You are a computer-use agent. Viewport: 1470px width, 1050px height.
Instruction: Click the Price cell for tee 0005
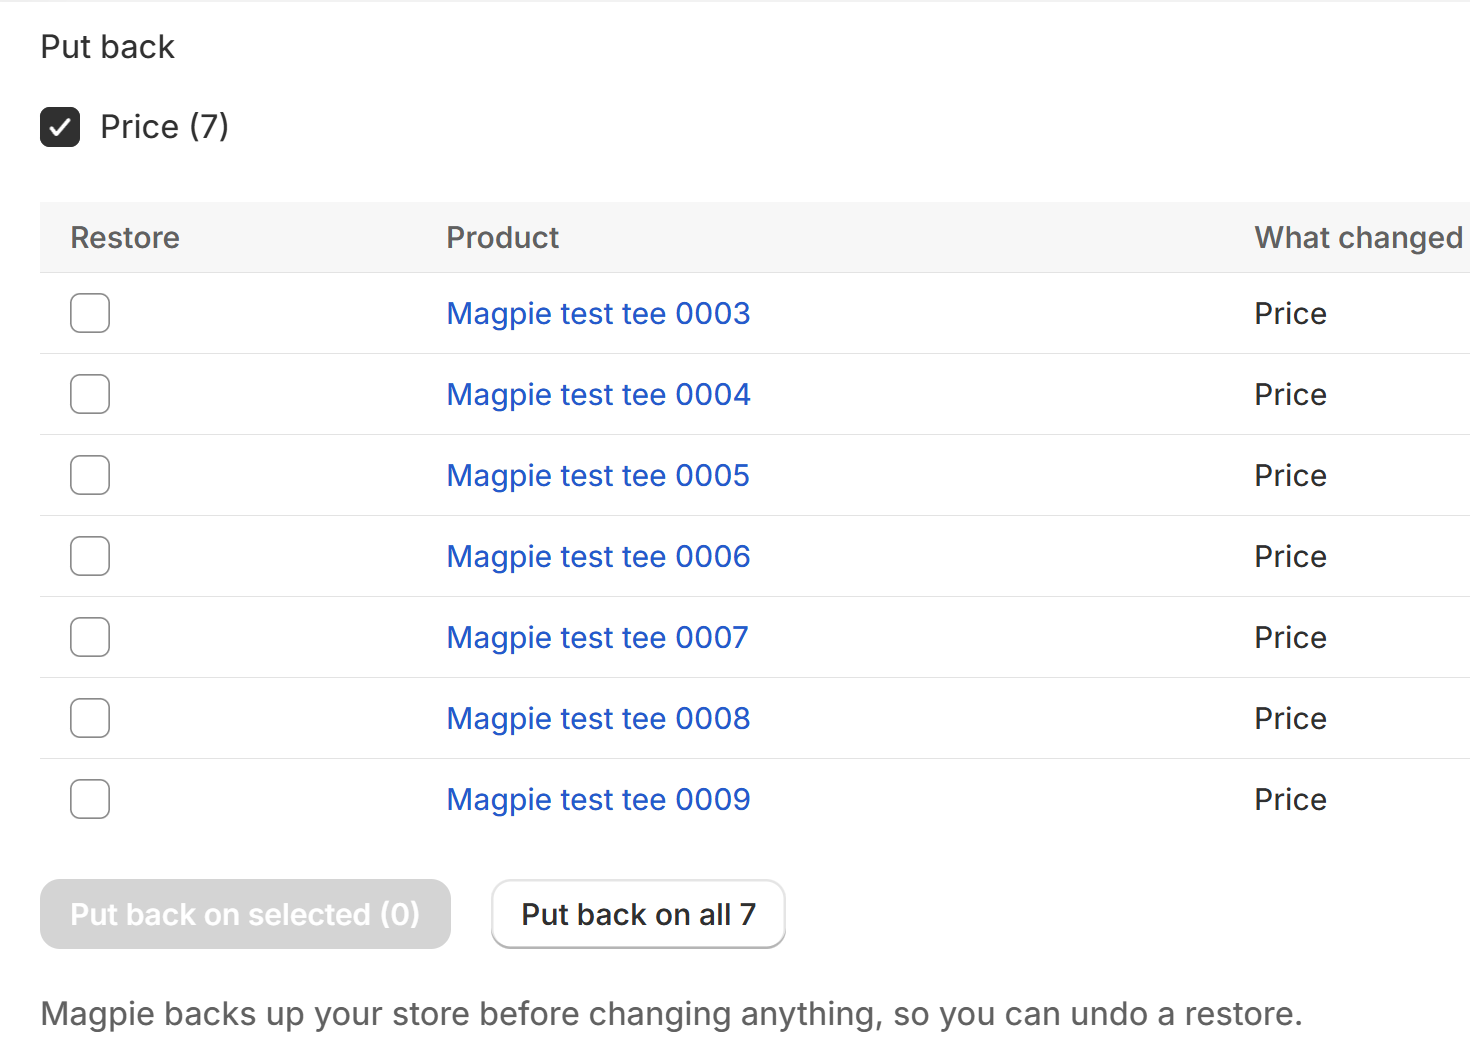(1290, 476)
